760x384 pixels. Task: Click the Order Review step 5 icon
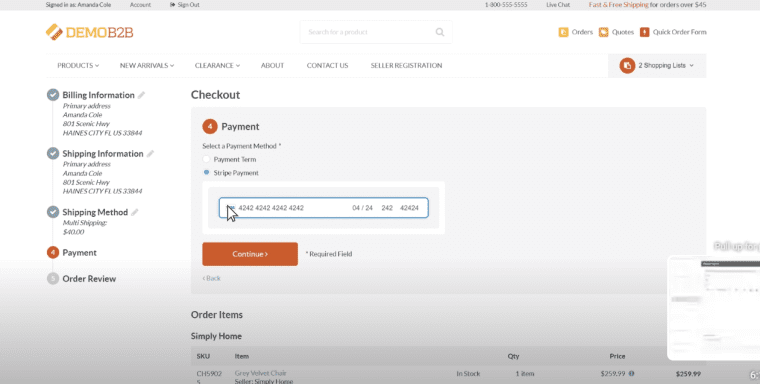click(53, 279)
